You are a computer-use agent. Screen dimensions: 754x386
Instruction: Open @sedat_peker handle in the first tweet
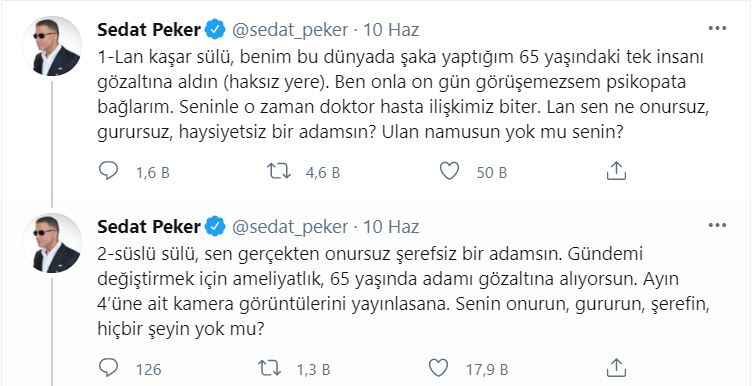tap(290, 30)
